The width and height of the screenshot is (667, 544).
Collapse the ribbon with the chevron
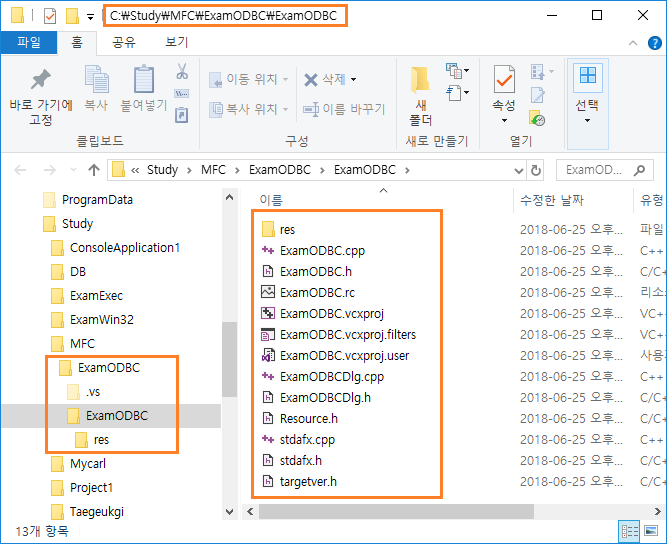pyautogui.click(x=633, y=43)
